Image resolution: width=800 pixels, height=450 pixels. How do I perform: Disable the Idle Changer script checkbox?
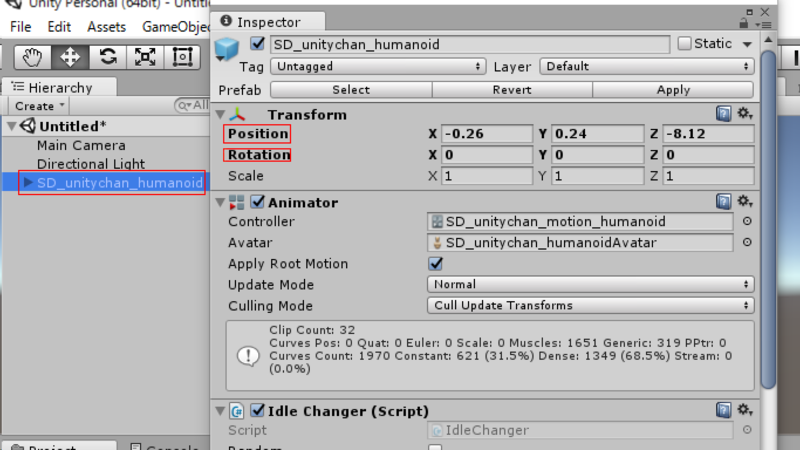tap(258, 410)
